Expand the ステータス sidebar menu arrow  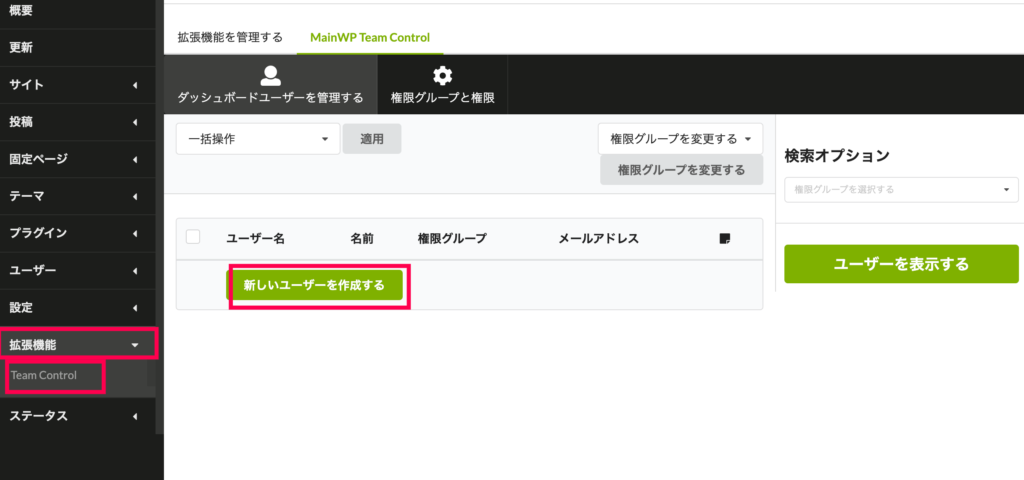[135, 417]
